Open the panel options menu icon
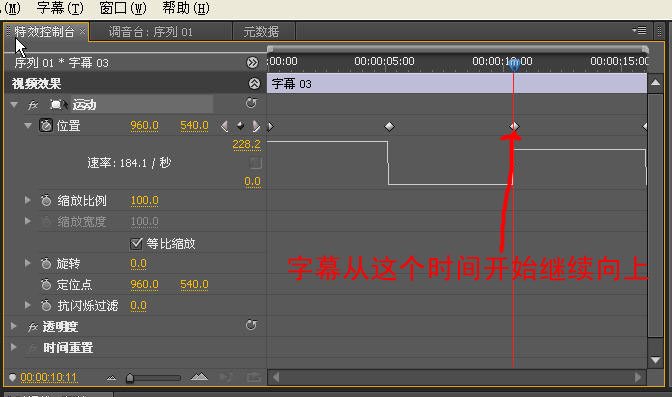This screenshot has height=397, width=672. point(639,30)
